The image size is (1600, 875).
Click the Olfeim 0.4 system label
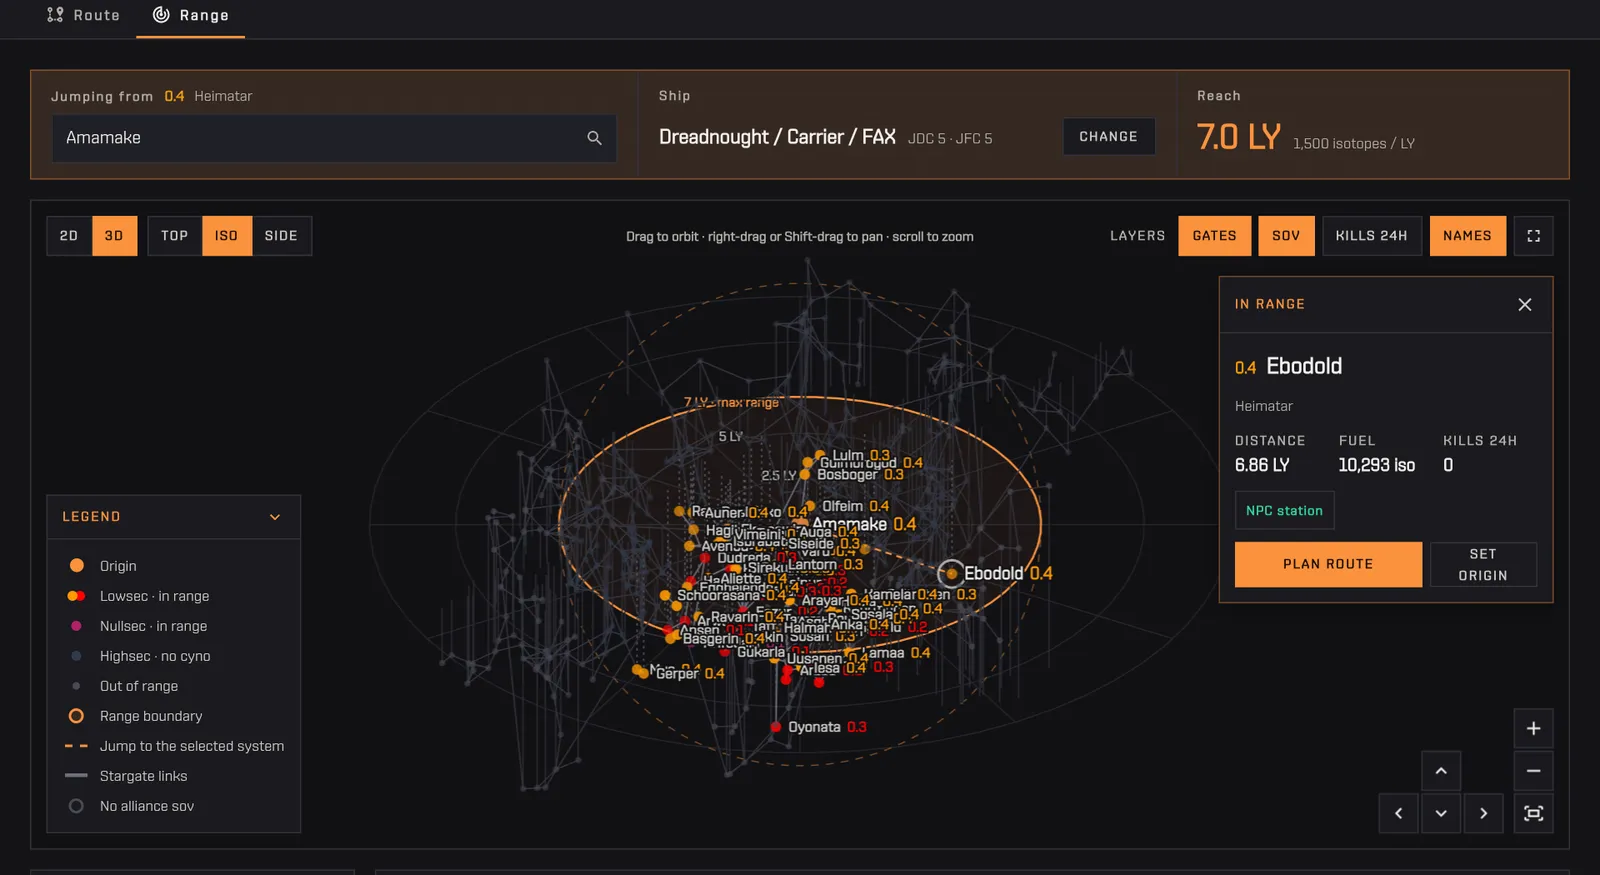pos(855,507)
